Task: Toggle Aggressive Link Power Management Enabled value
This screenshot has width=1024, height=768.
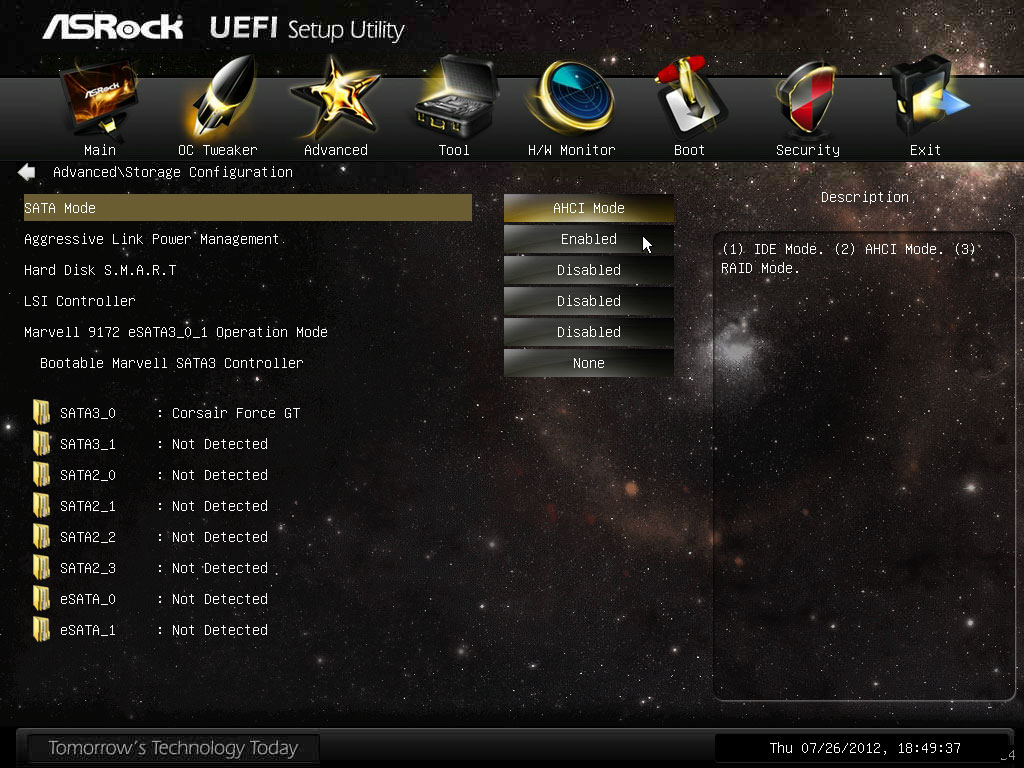Action: (588, 239)
